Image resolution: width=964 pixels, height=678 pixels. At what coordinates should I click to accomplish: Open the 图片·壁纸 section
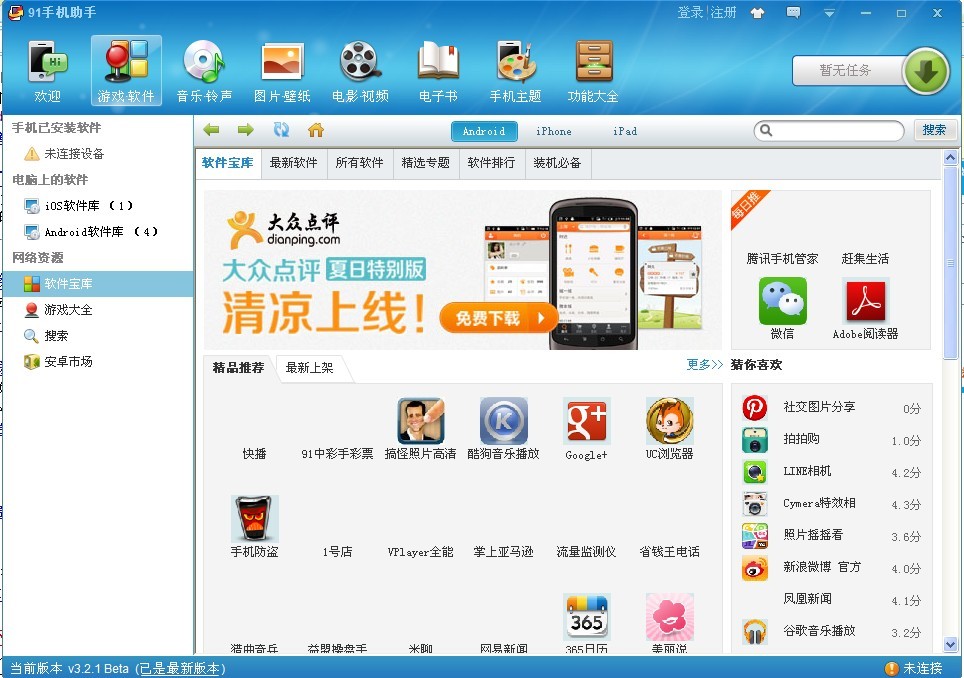[282, 71]
